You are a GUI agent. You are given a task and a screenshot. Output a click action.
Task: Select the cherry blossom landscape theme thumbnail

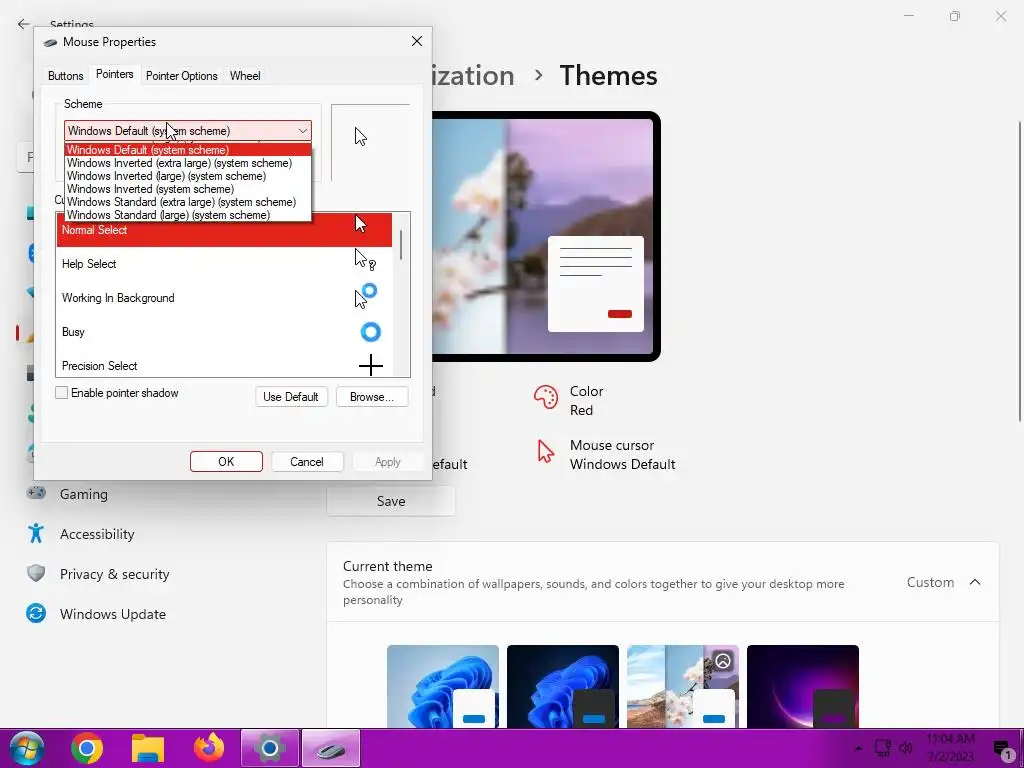[x=682, y=686]
